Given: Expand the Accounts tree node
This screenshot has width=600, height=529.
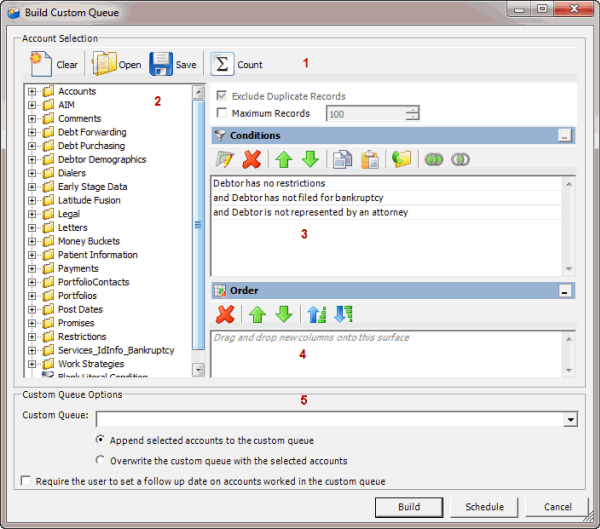Looking at the screenshot, I should [x=32, y=91].
